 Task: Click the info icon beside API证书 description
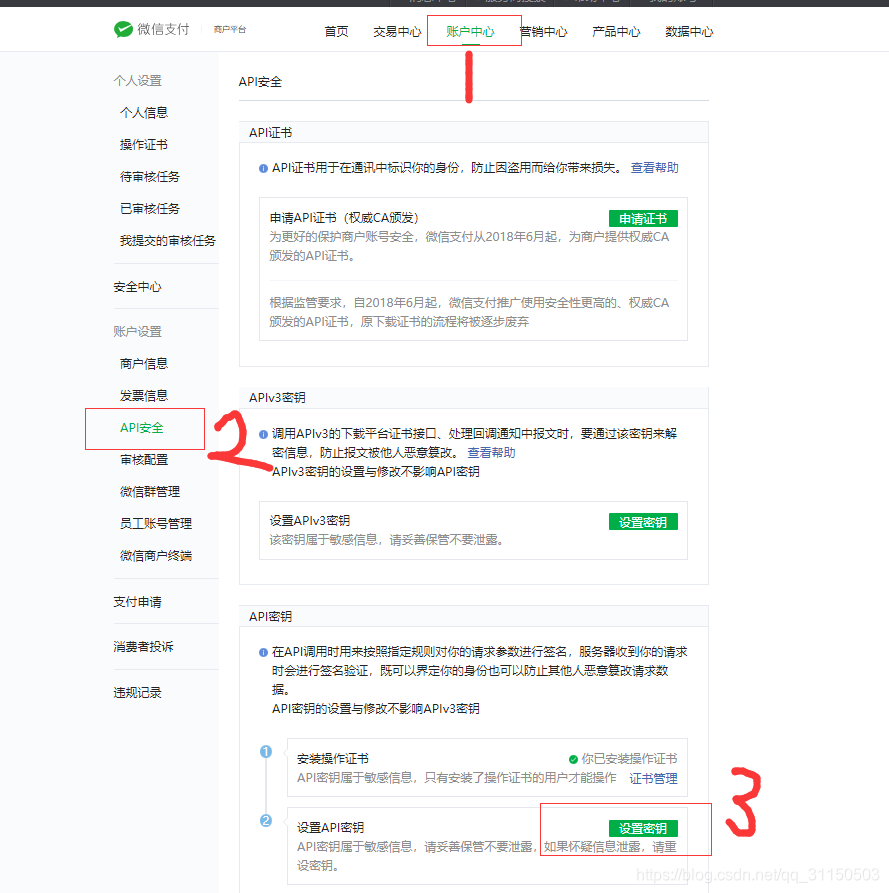[263, 168]
